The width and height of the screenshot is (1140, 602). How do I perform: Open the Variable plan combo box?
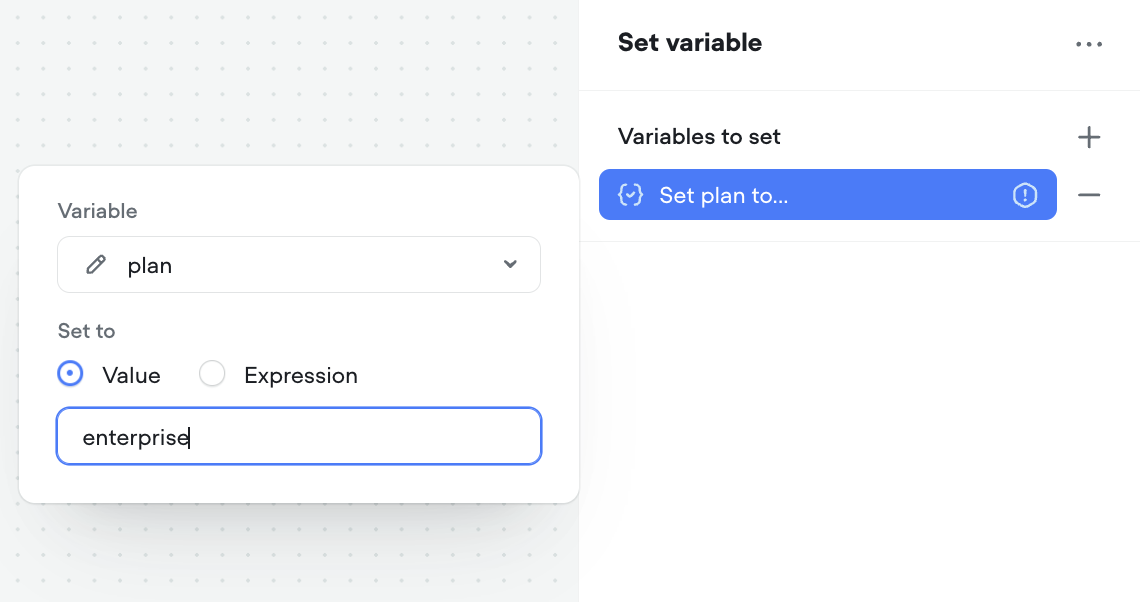pyautogui.click(x=298, y=265)
